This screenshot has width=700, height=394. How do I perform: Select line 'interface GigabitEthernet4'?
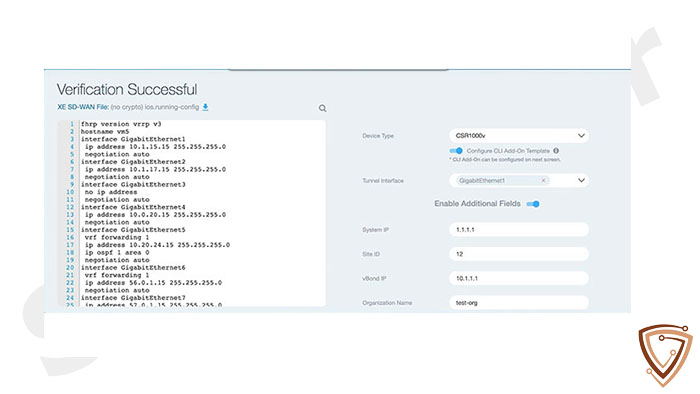133,207
